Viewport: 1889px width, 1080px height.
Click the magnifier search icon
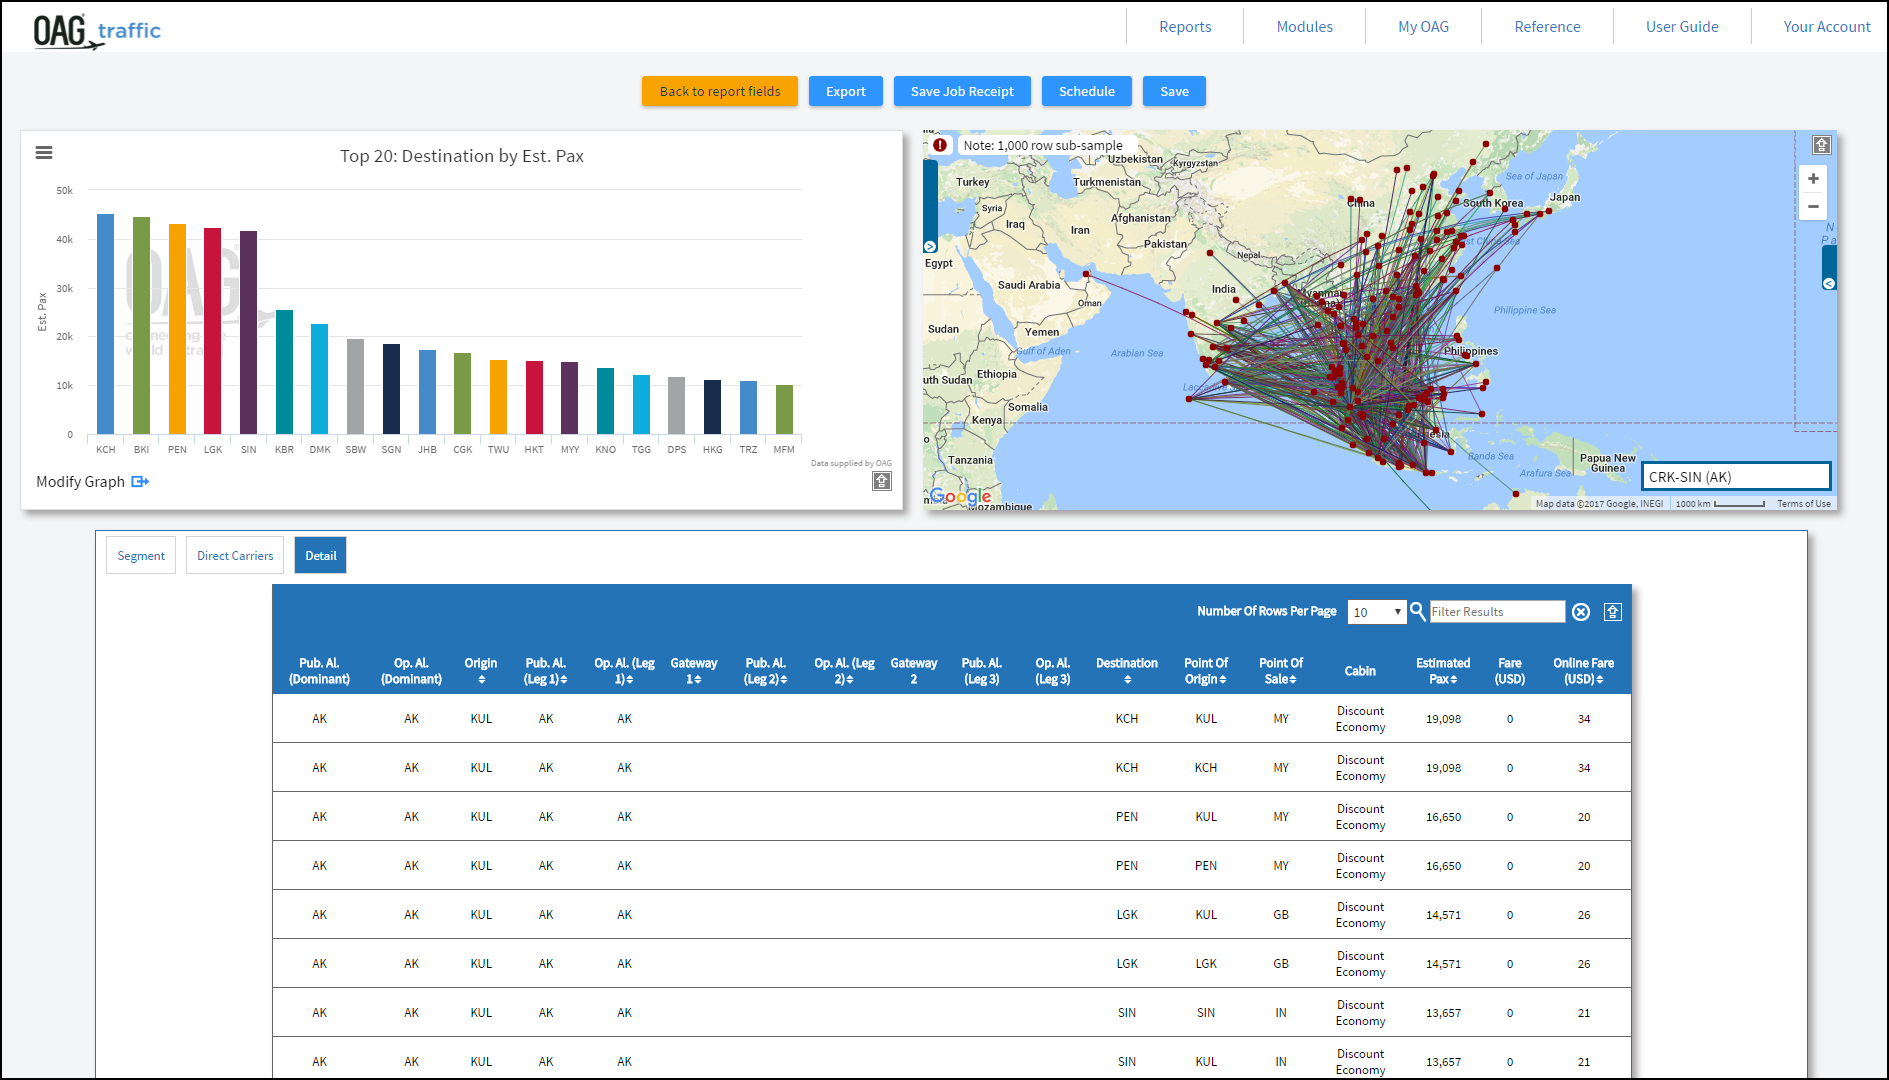click(x=1417, y=611)
